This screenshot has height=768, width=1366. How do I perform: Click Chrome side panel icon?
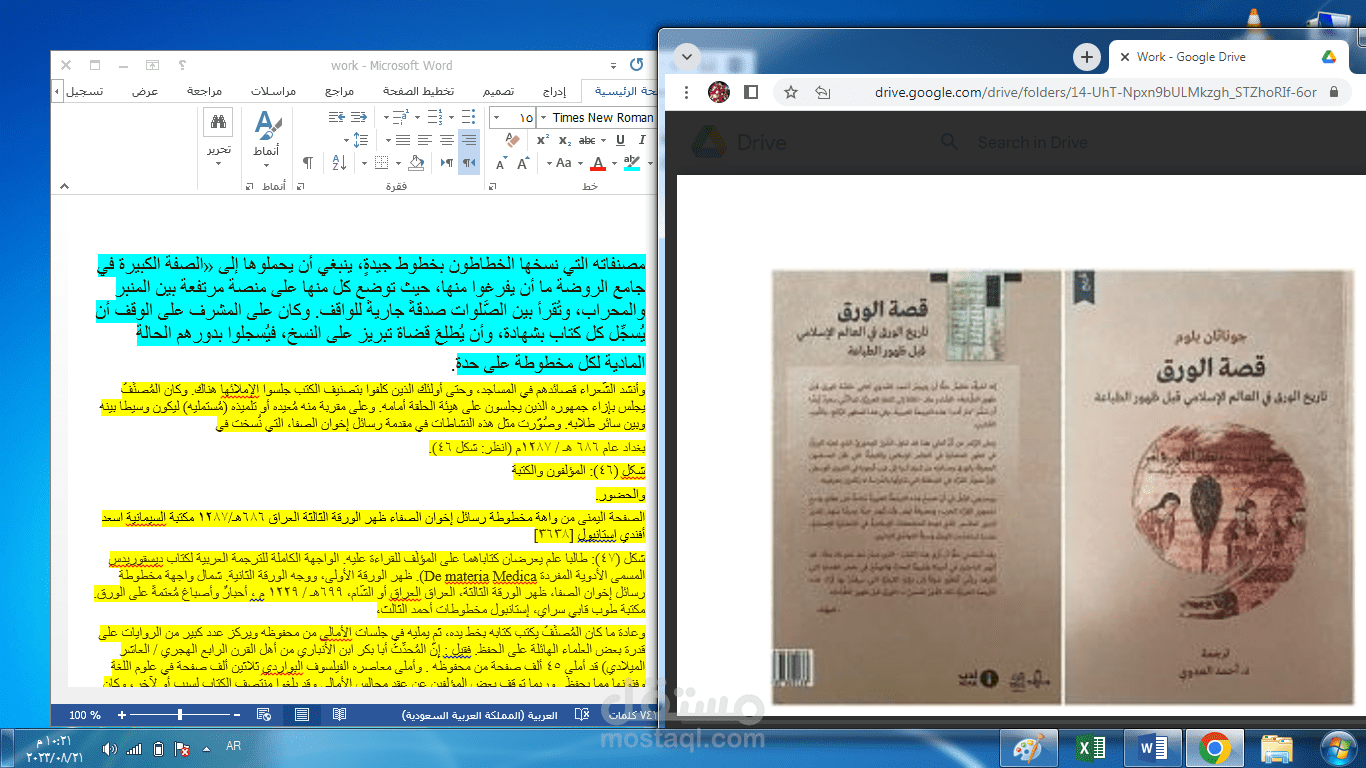tap(751, 92)
